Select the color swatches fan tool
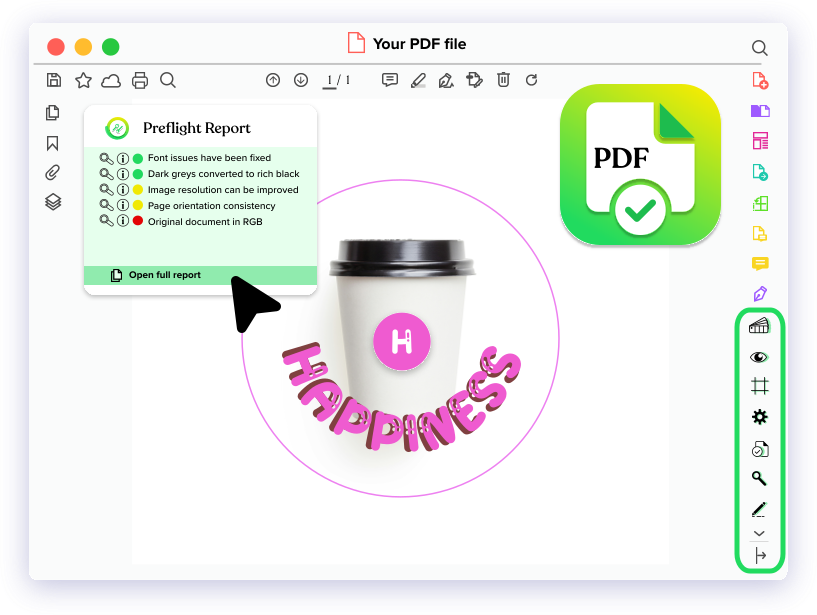Screen dimensions: 817x615 point(759,325)
